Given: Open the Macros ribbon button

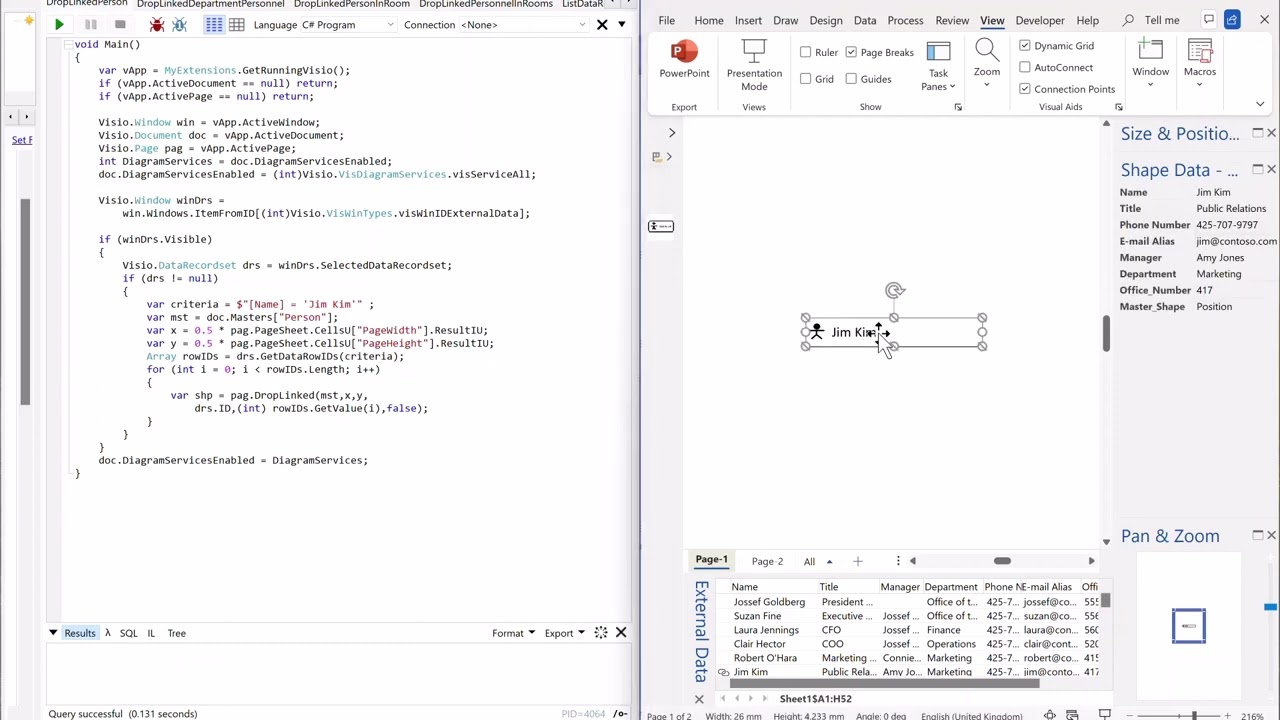Looking at the screenshot, I should 1199,62.
